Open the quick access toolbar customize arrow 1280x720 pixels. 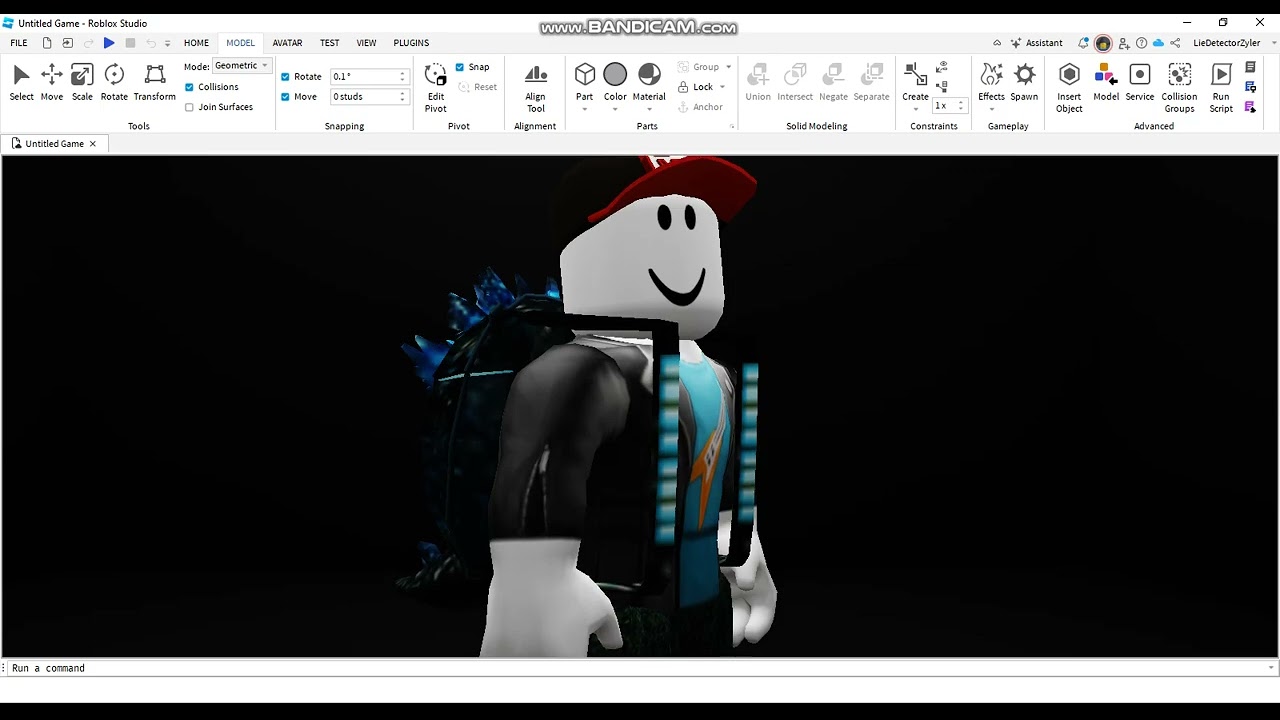(167, 43)
